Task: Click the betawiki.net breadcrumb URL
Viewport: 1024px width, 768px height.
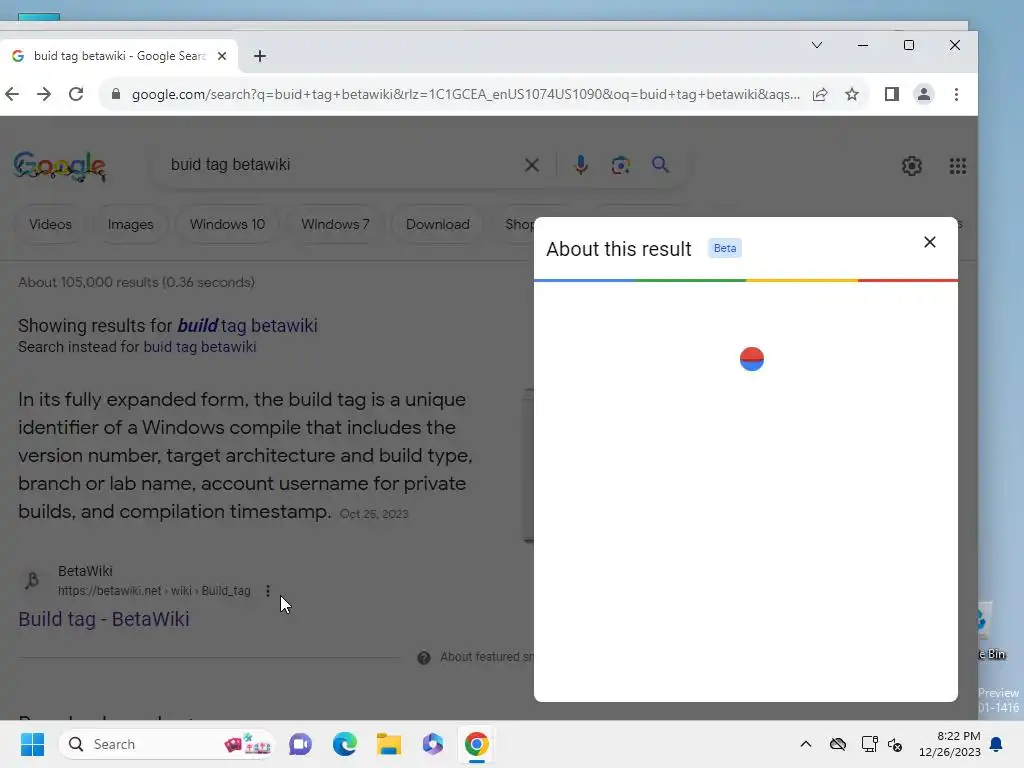Action: click(154, 591)
